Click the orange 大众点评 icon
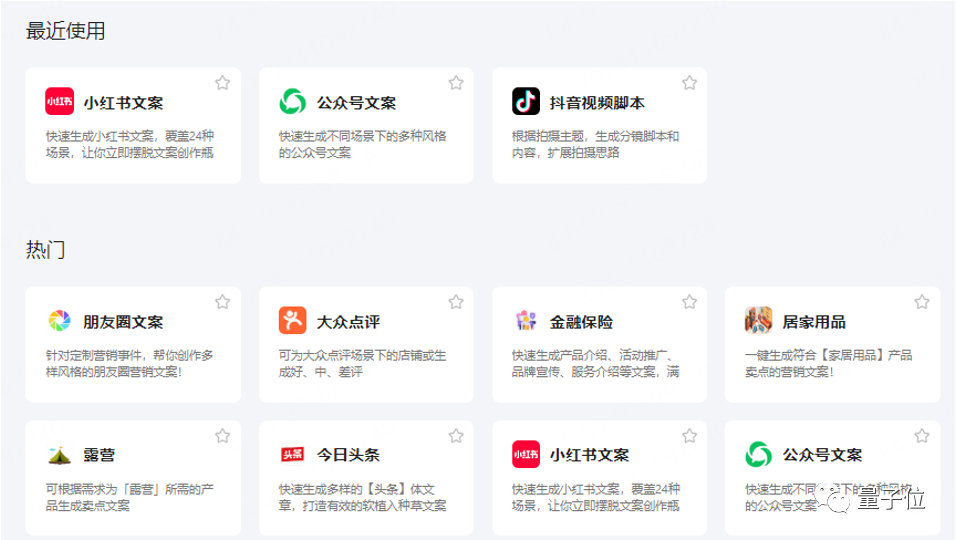The image size is (956, 540). tap(292, 321)
